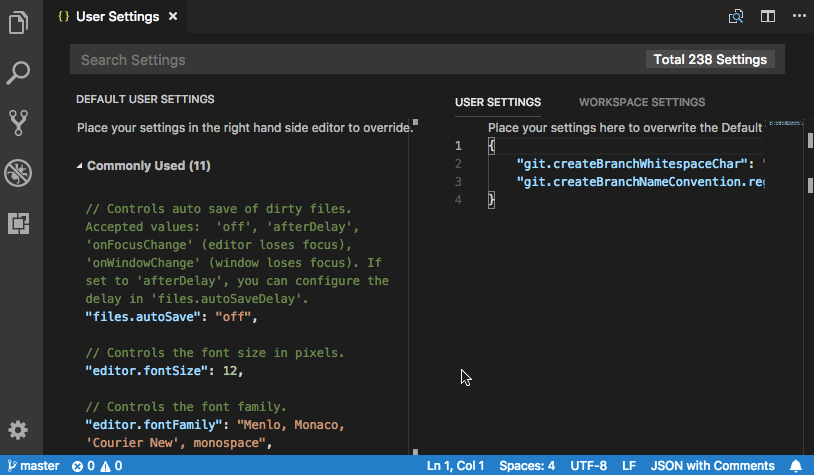This screenshot has height=475, width=814.
Task: Click the master branch status item
Action: tap(33, 466)
